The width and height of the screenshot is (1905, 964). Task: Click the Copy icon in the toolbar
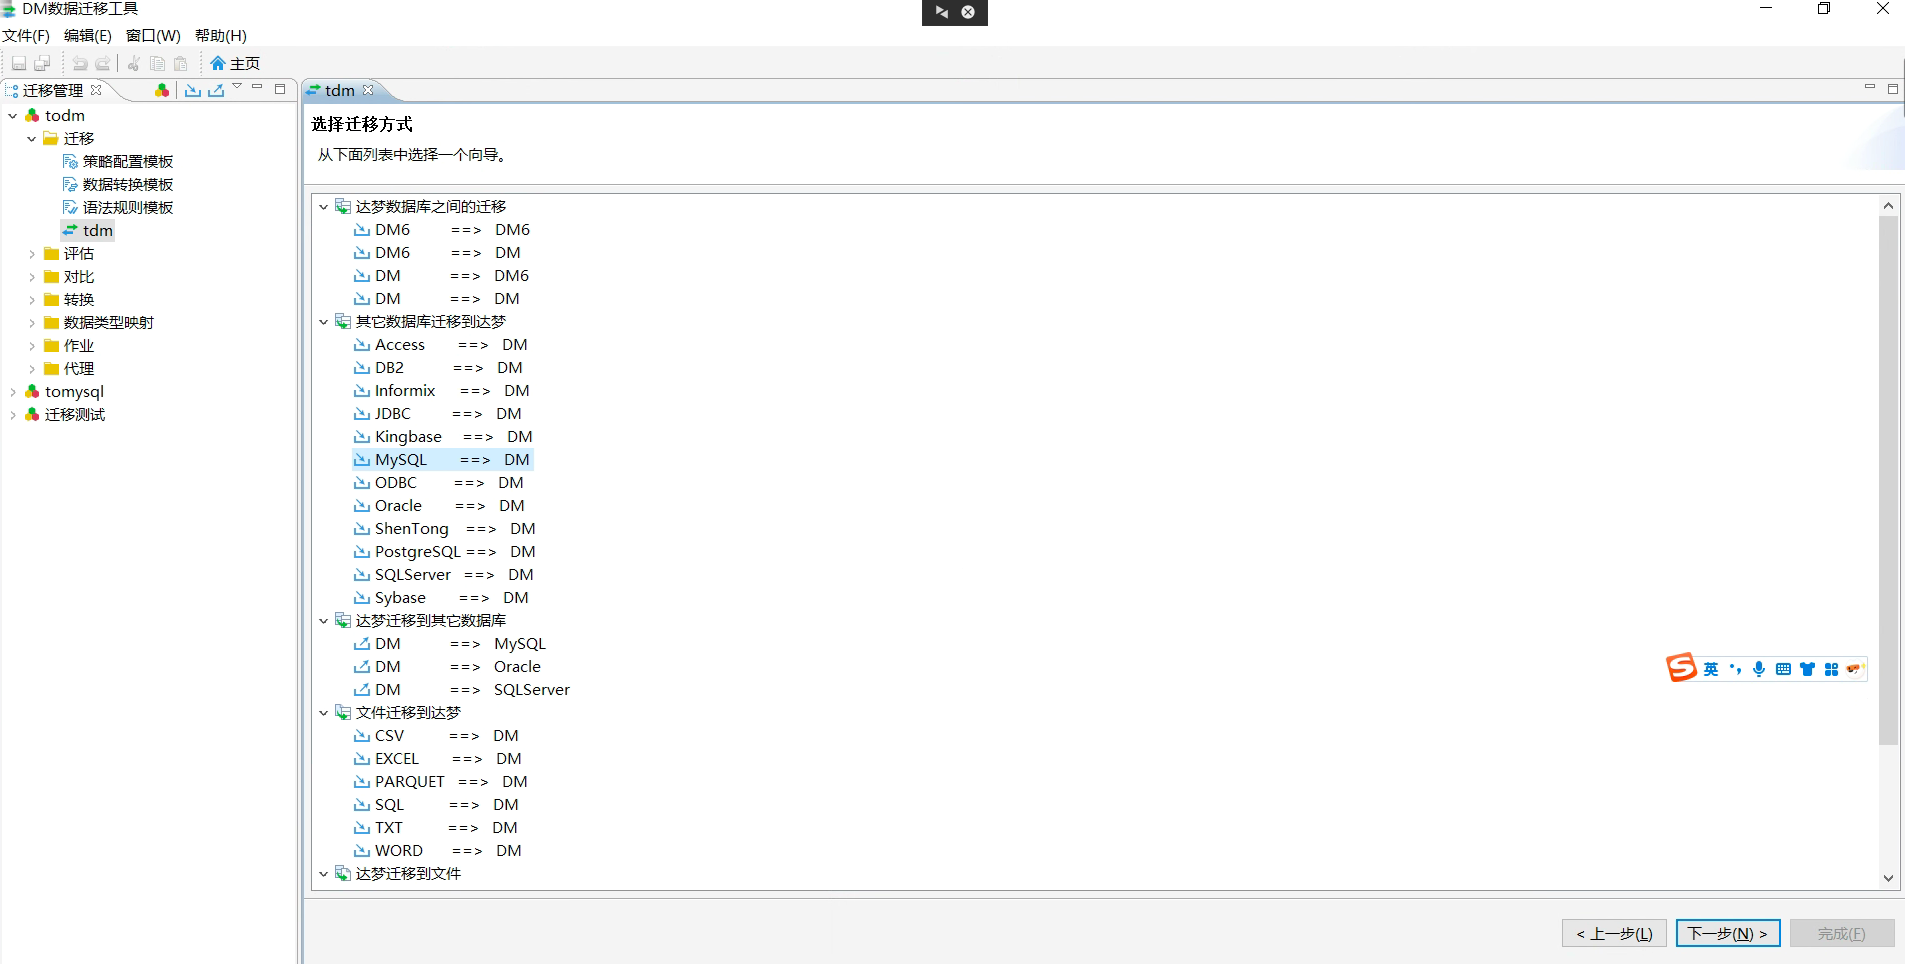(157, 64)
